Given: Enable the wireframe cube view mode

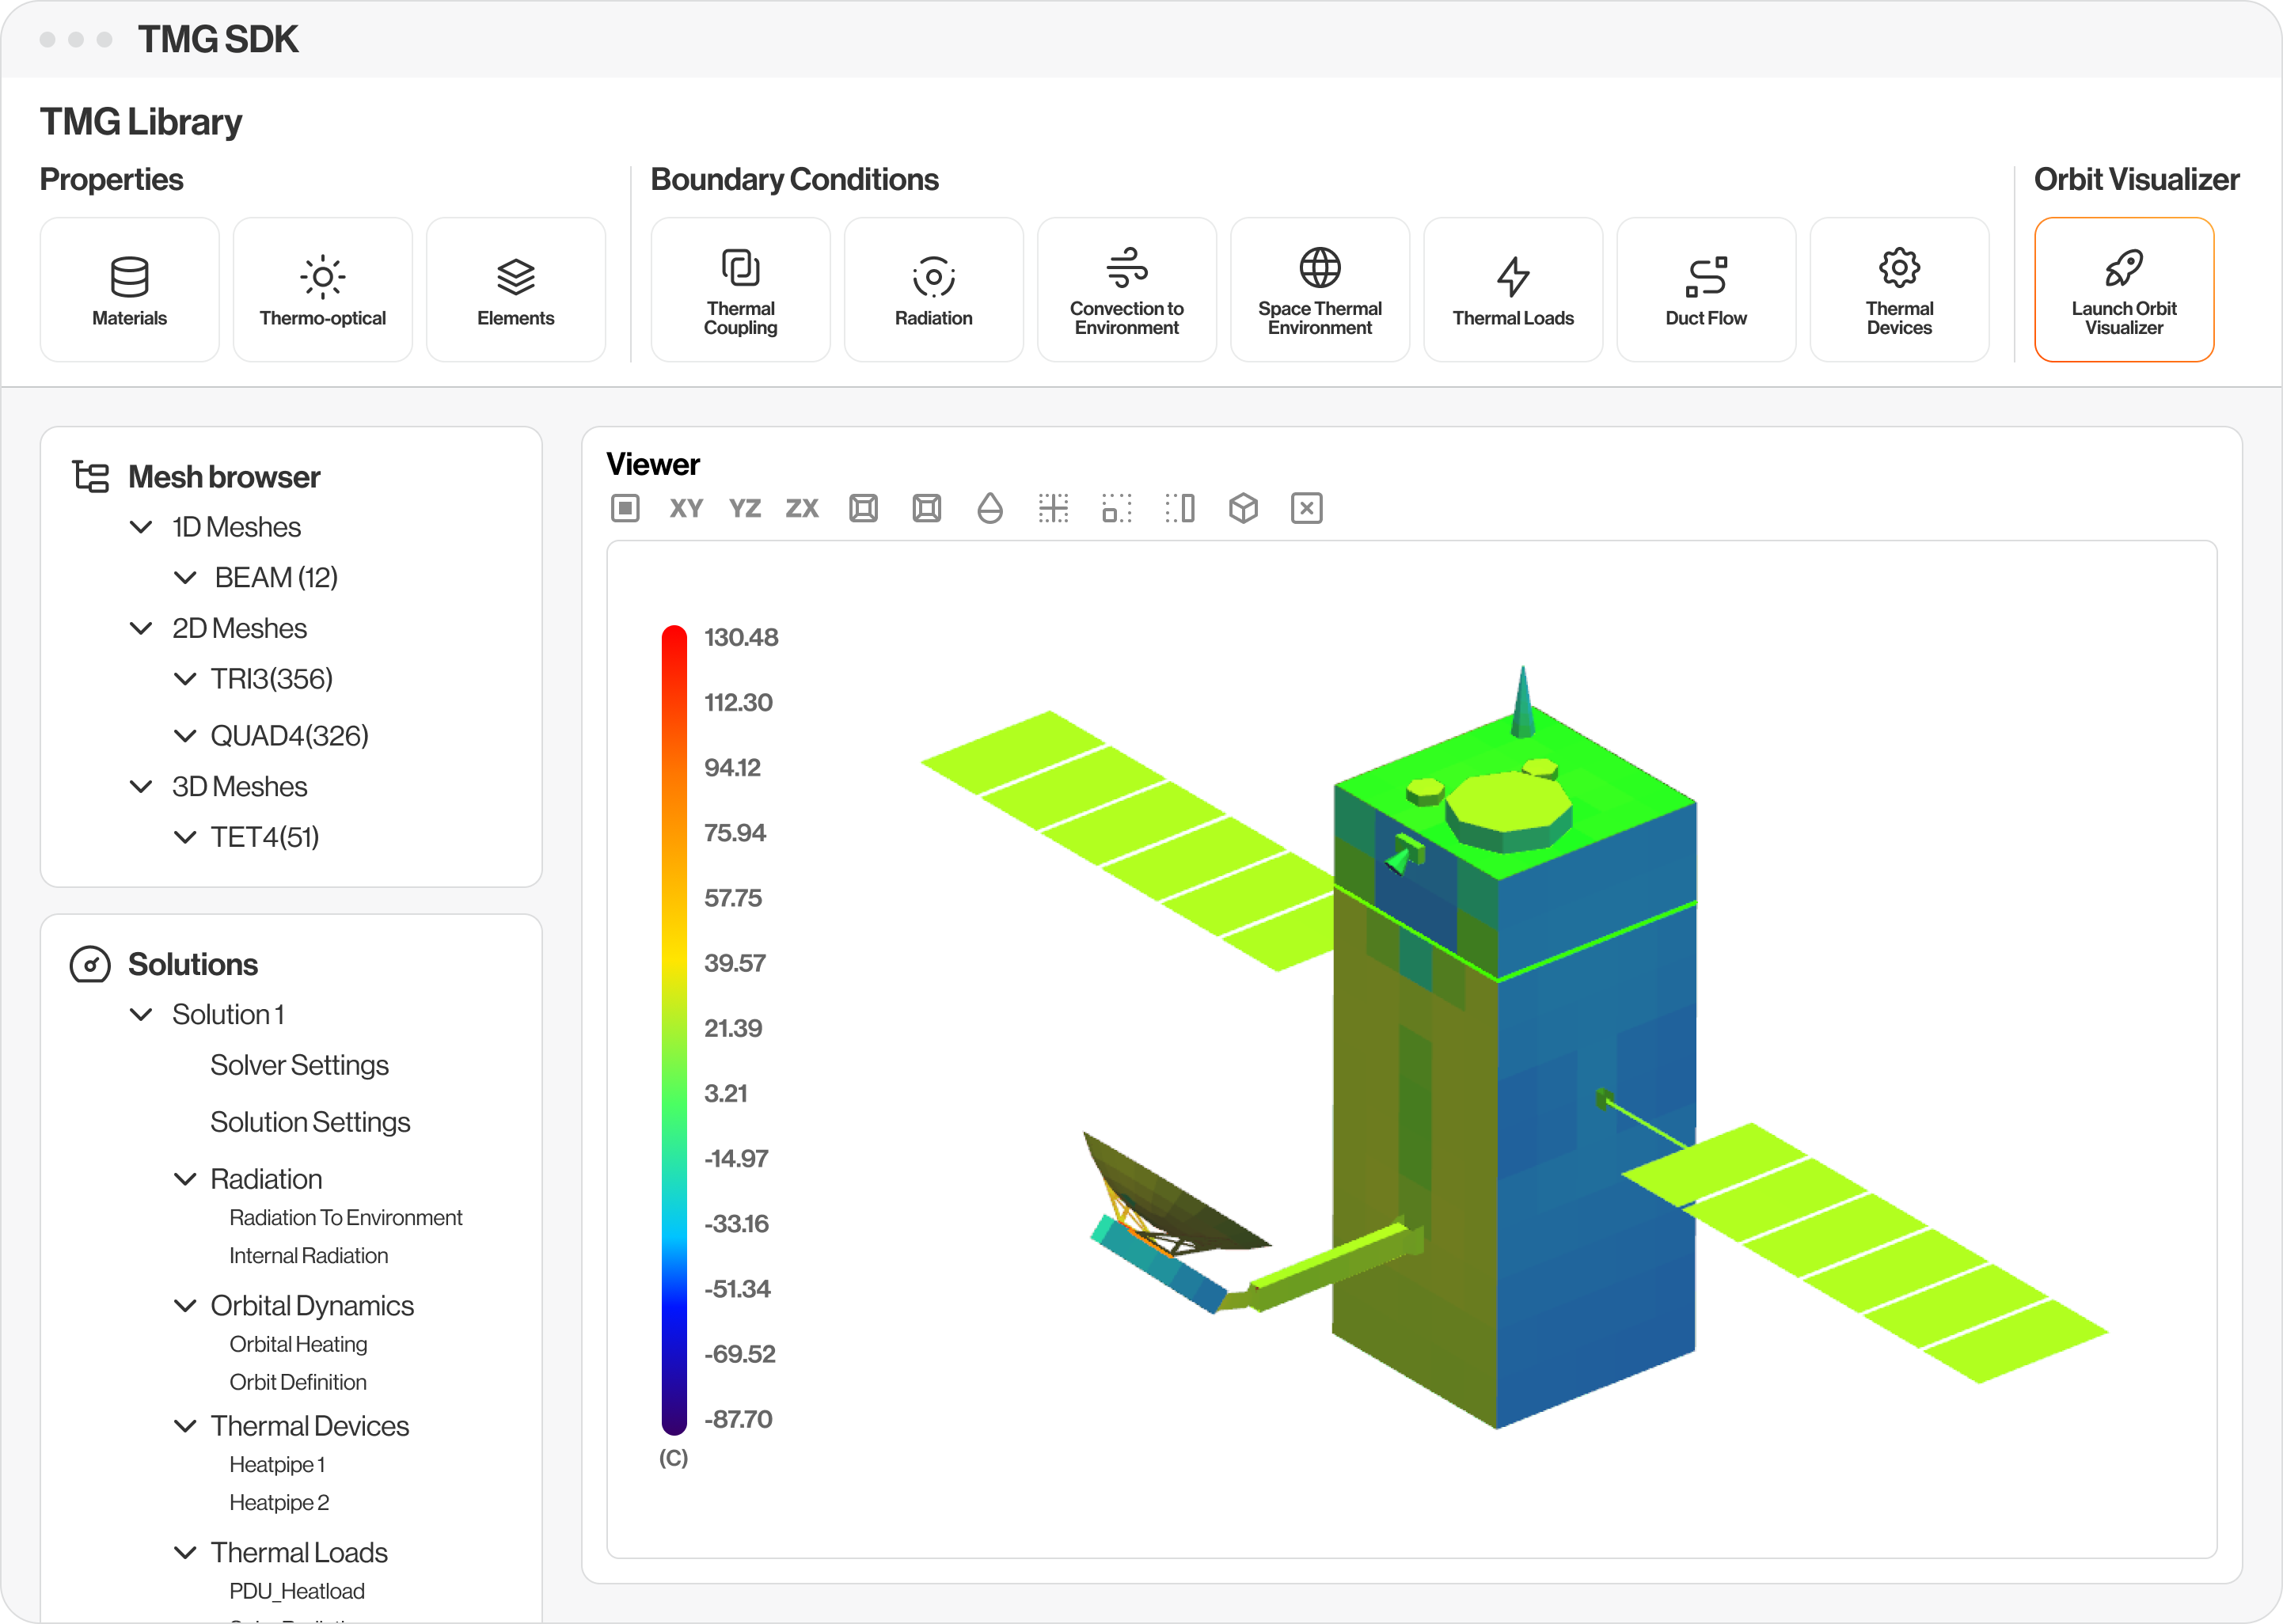Looking at the screenshot, I should [x=1244, y=508].
